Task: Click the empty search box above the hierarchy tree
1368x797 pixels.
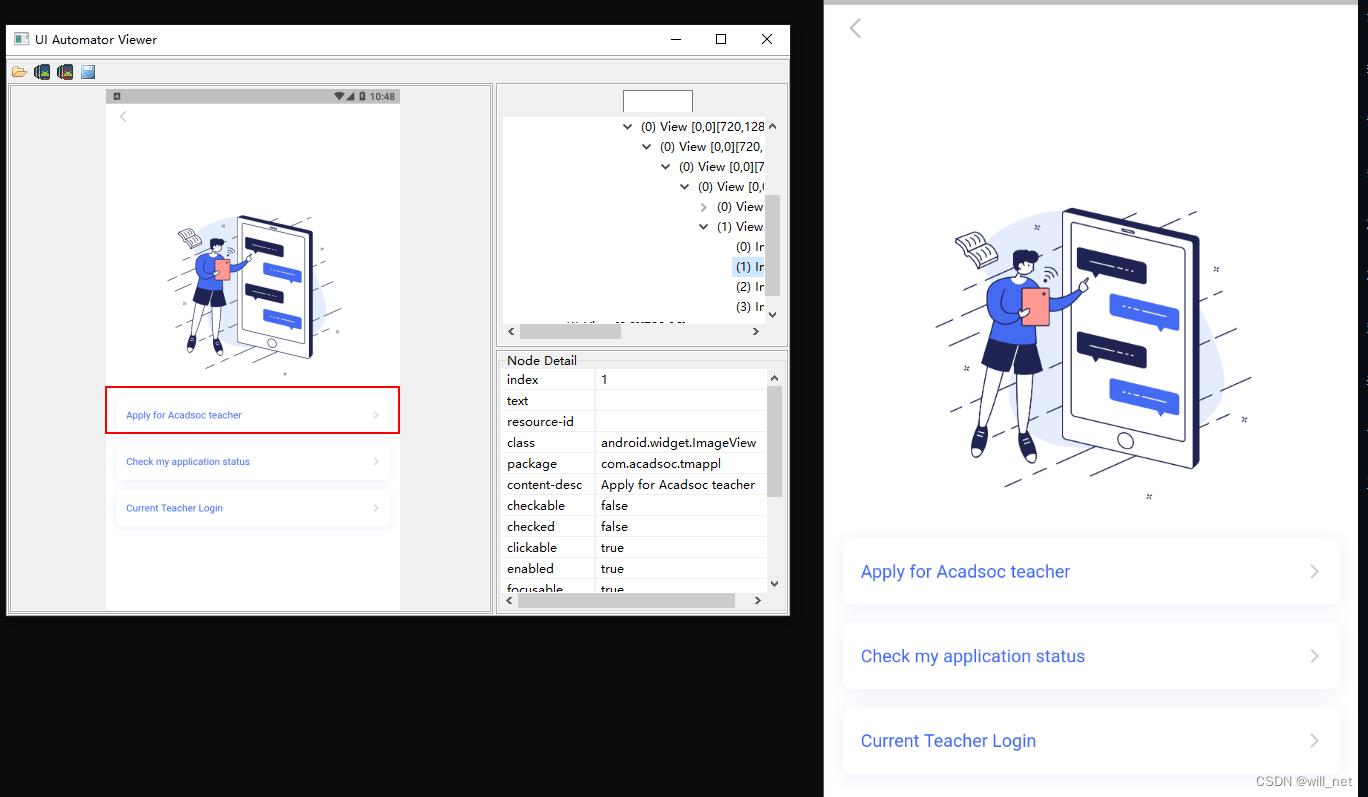Action: [658, 101]
